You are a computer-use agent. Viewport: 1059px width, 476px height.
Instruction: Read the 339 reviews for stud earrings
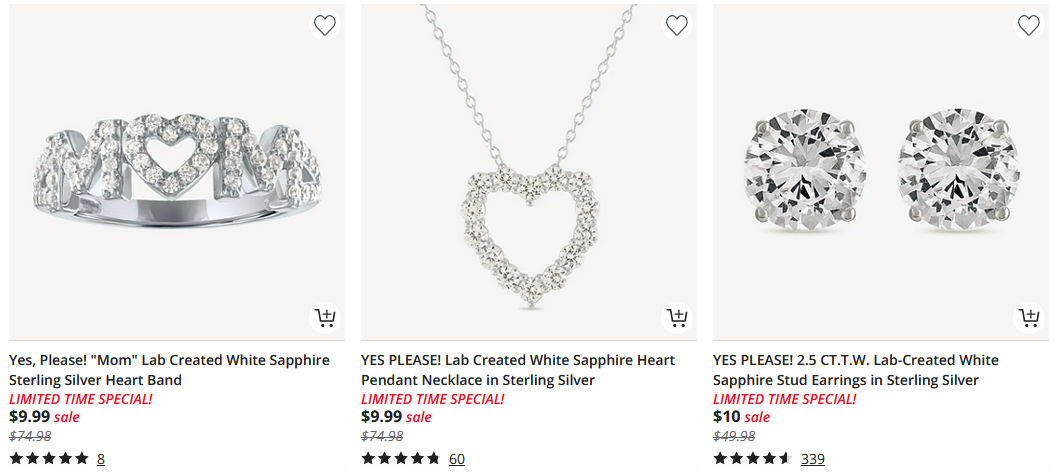(x=812, y=459)
